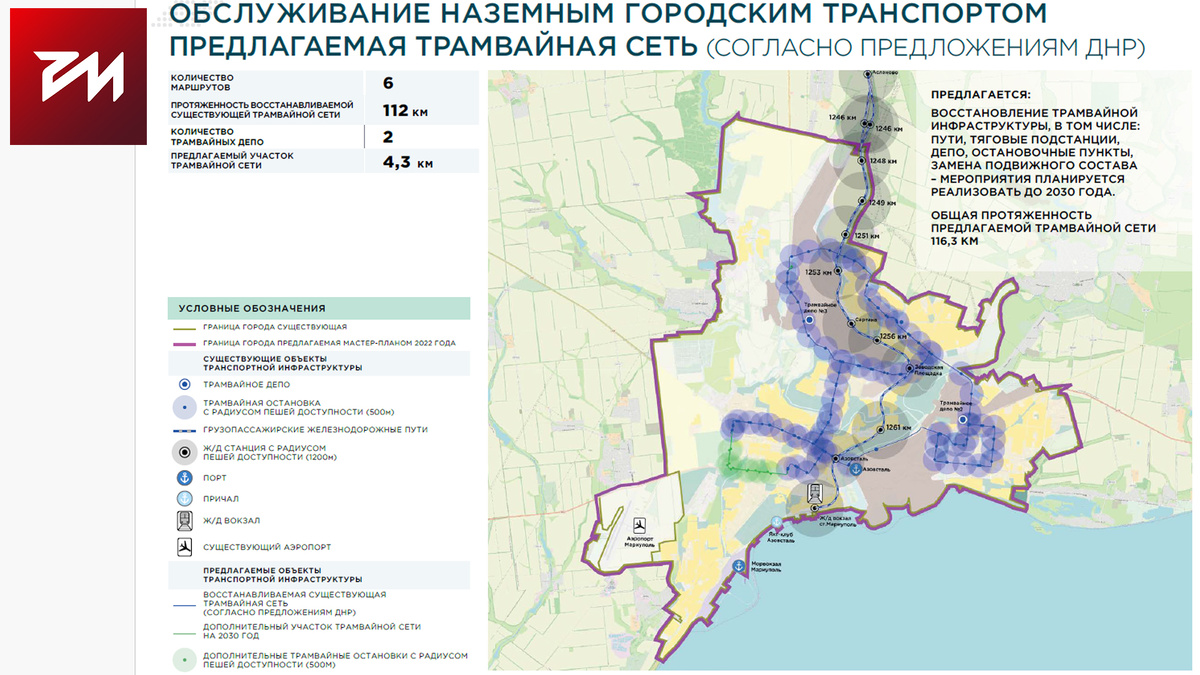
Task: Click the Морвокзал Мариуполь anchor icon
Action: click(x=739, y=567)
